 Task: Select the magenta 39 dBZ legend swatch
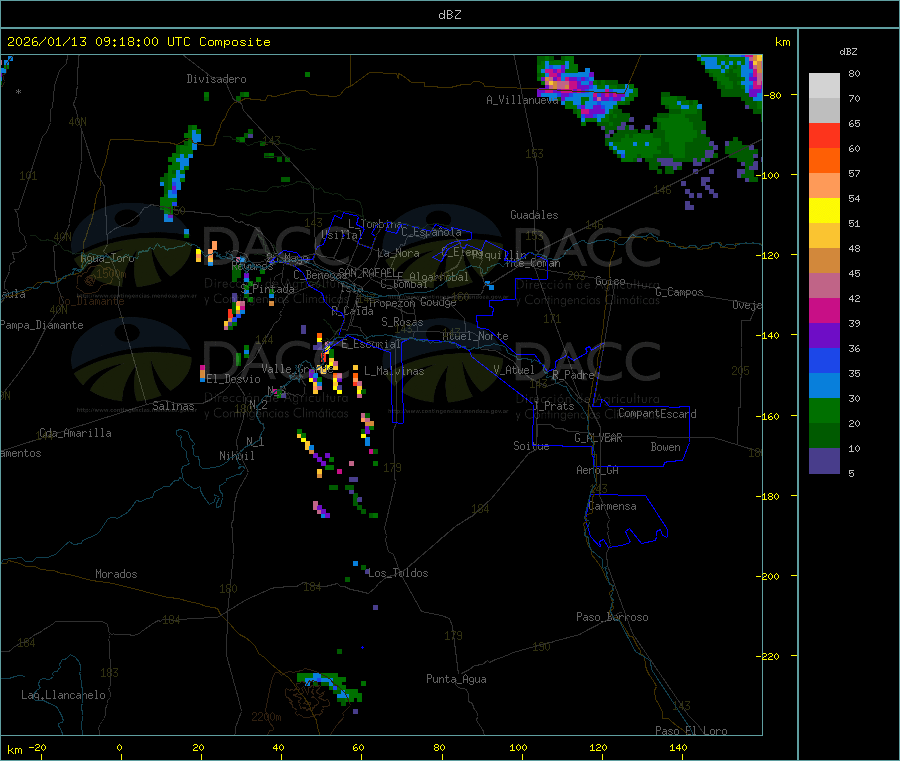point(824,310)
